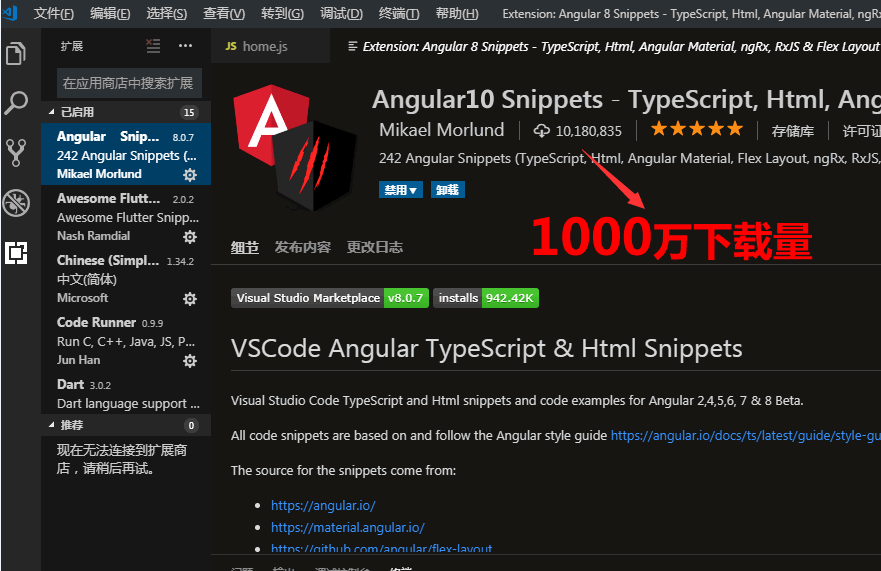This screenshot has width=881, height=571.
Task: Open the material.angular.io link
Action: (348, 527)
